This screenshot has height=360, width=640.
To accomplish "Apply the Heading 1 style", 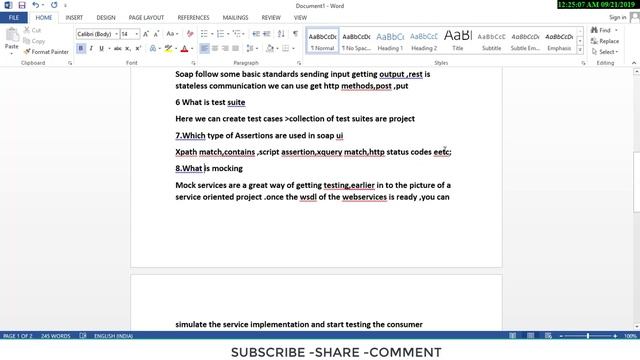I will (390, 41).
